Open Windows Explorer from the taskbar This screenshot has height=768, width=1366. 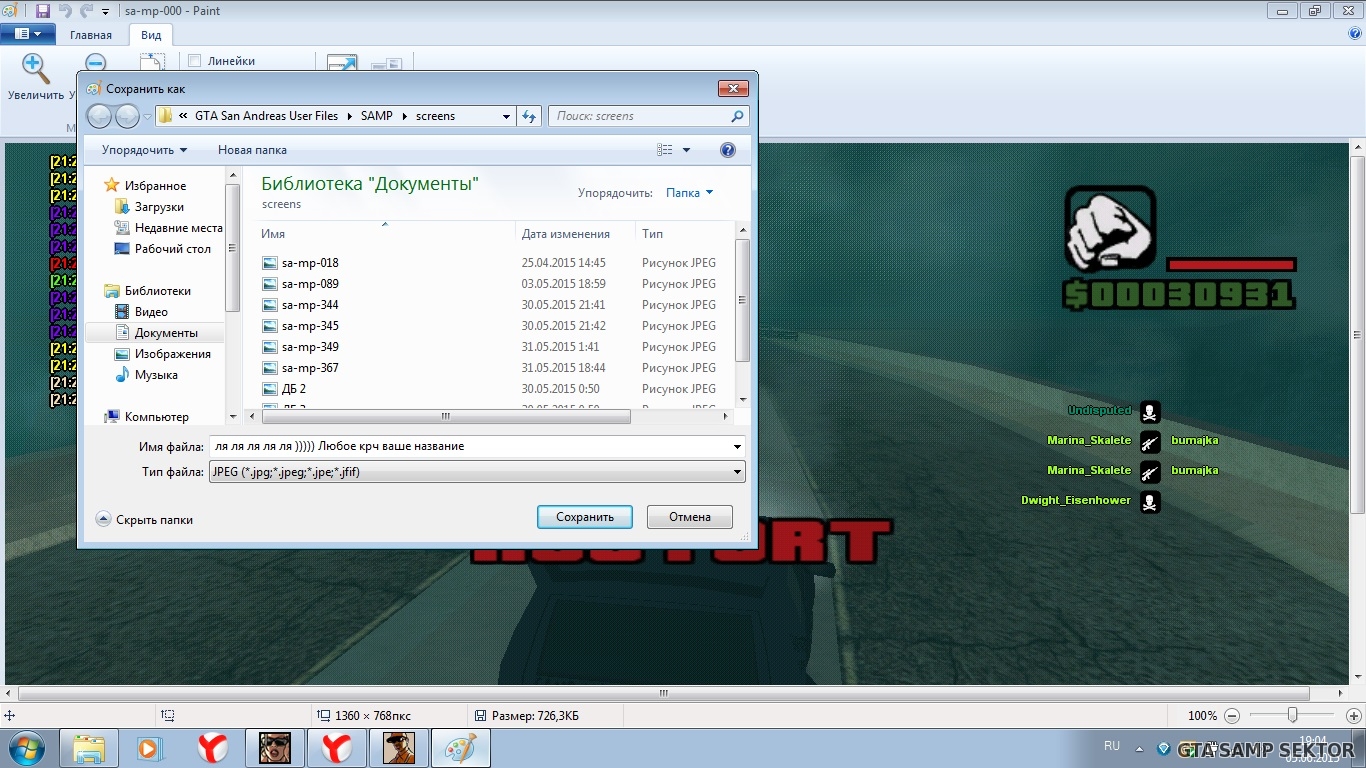tap(88, 748)
